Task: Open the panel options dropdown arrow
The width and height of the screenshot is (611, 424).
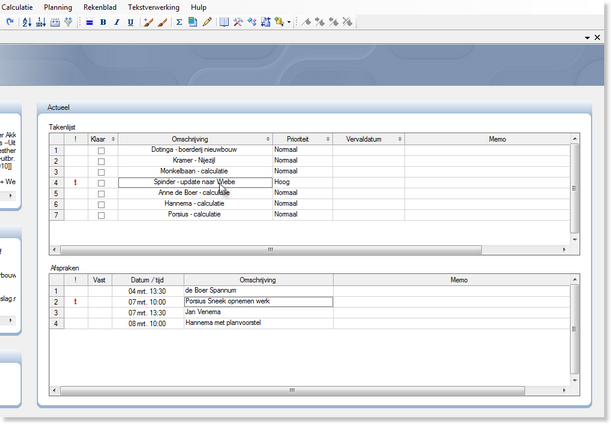Action: [587, 38]
